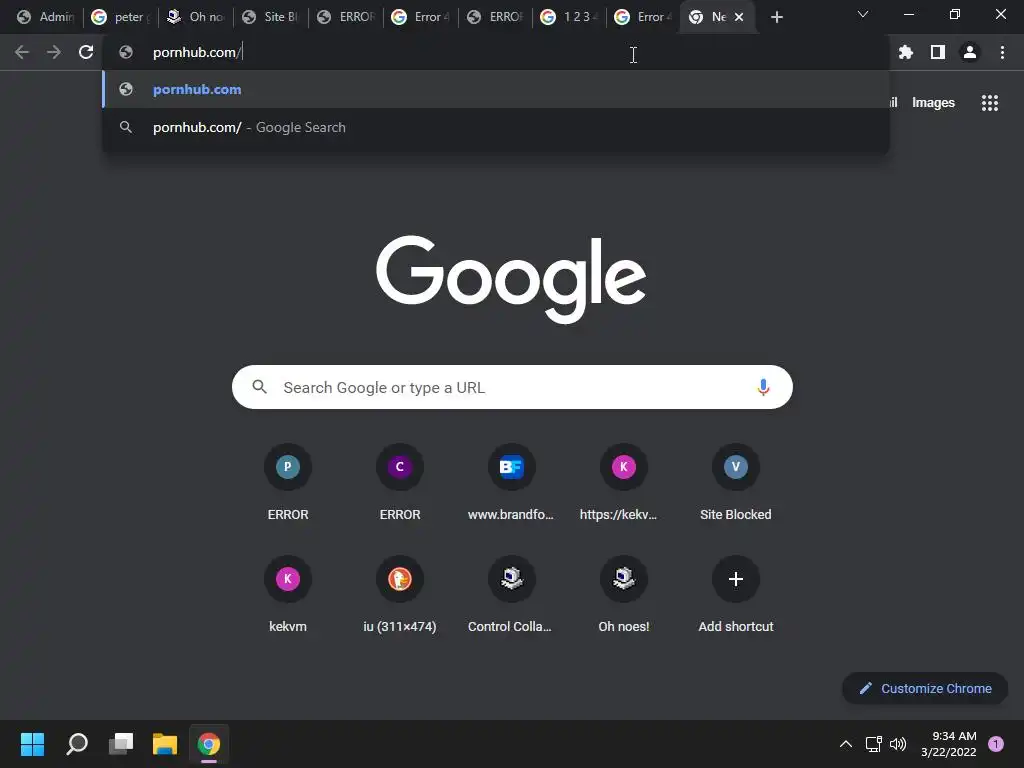Open the network icon in system tray

click(x=873, y=744)
